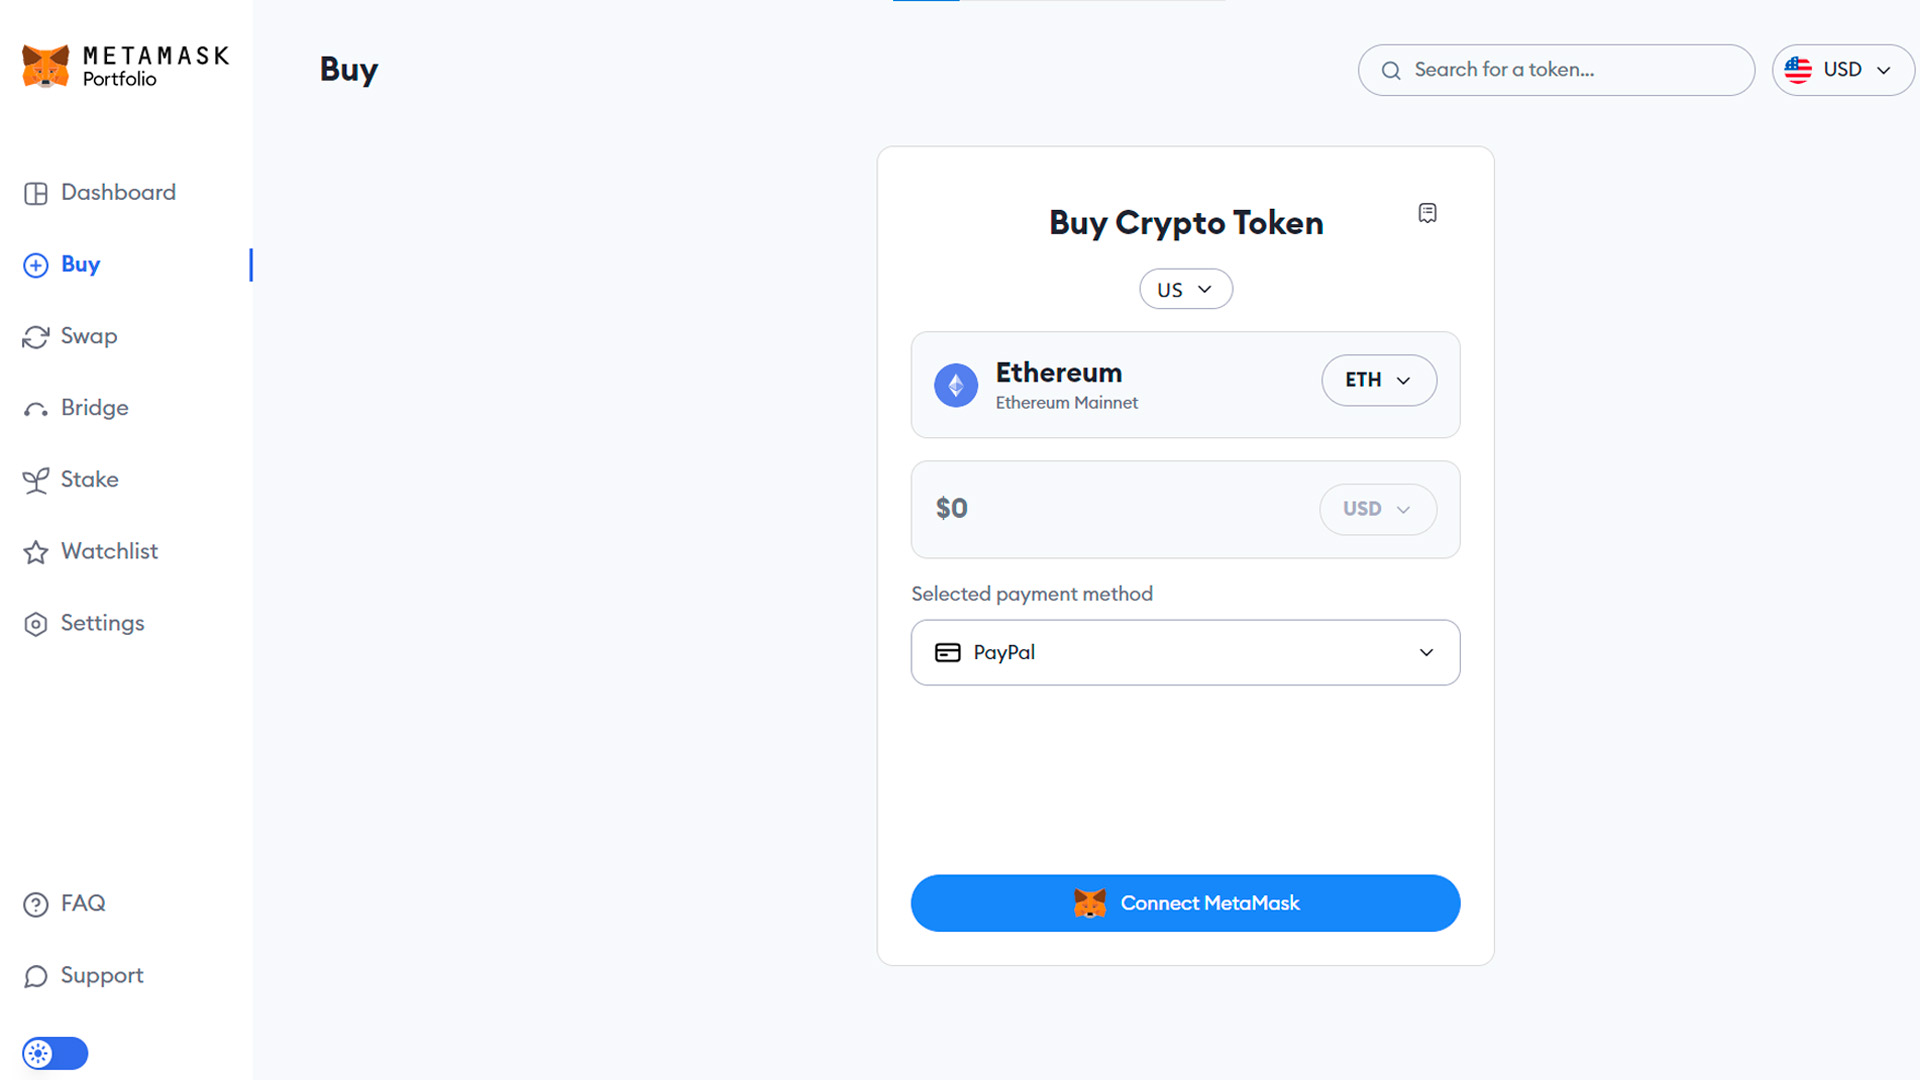Click Support link in sidebar

click(x=102, y=975)
